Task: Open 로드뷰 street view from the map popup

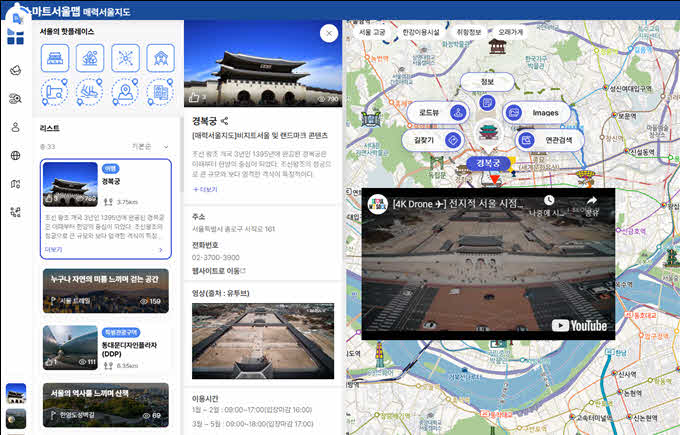Action: [x=437, y=113]
